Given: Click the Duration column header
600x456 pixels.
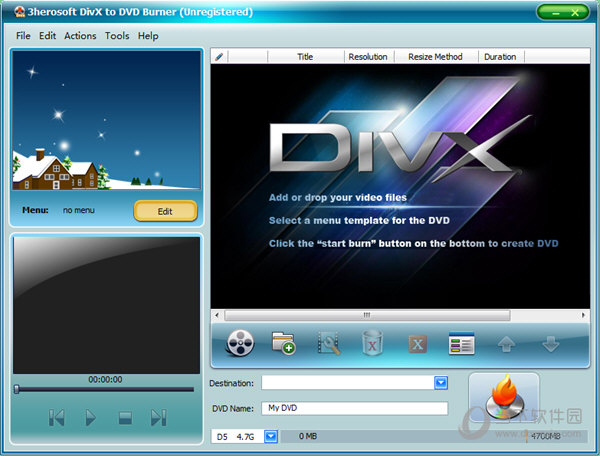Looking at the screenshot, I should 500,57.
